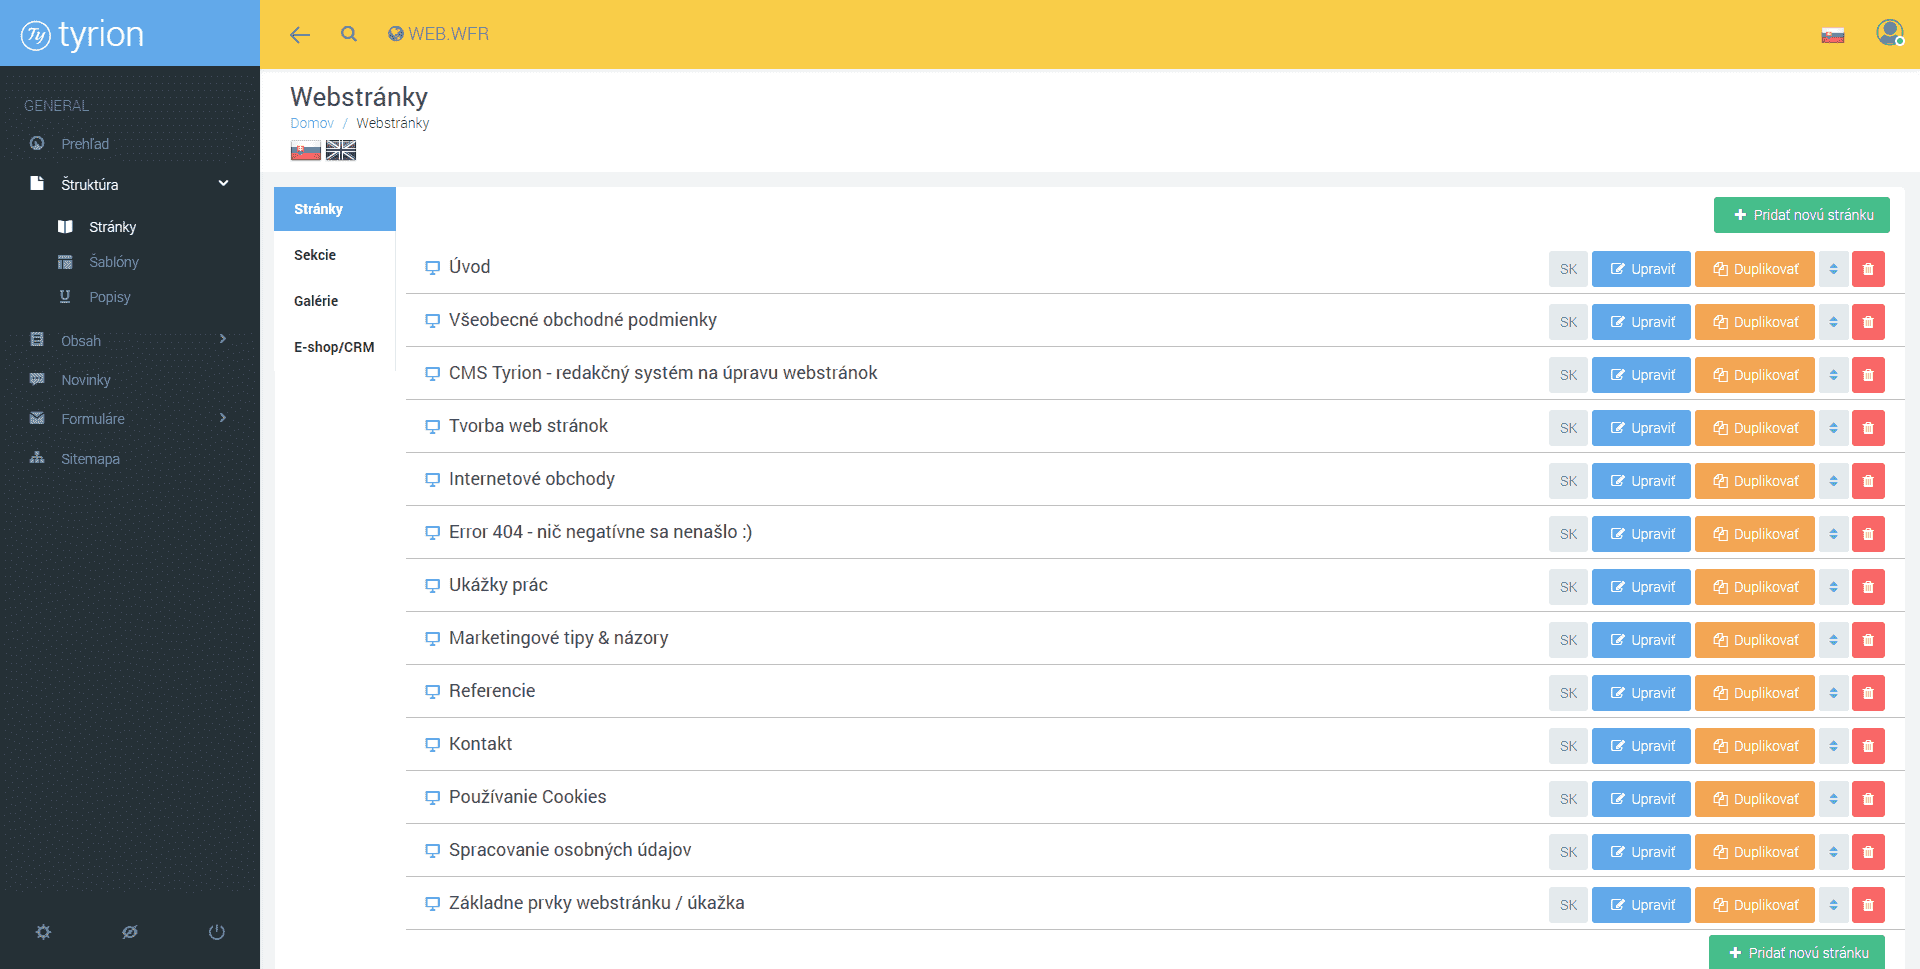
Task: Switch to the Sekcie tab
Action: coord(315,255)
